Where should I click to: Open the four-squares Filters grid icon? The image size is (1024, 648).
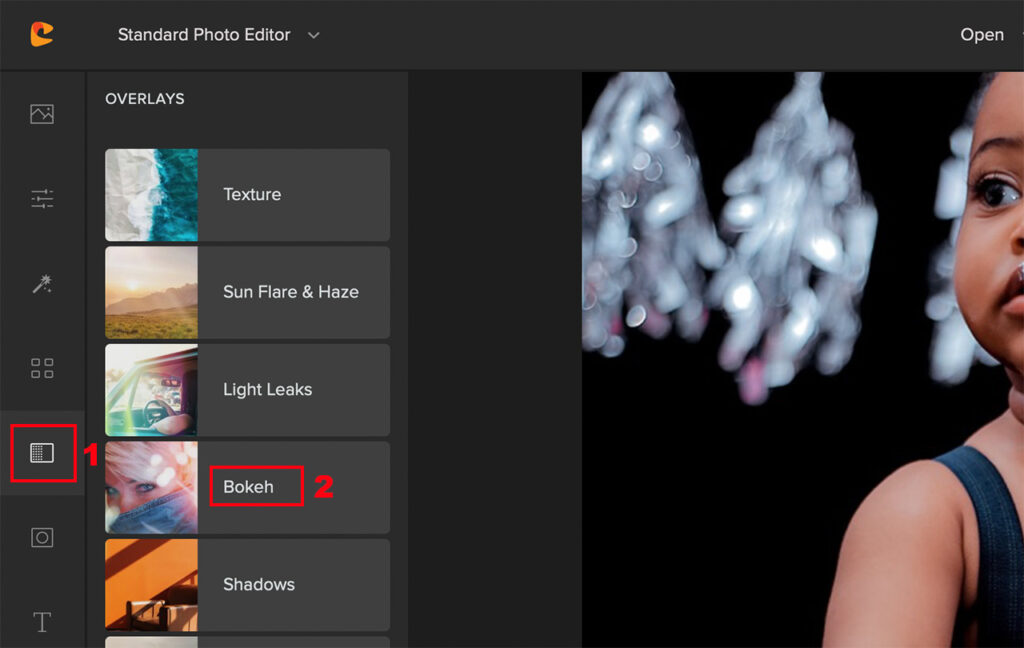tap(42, 368)
